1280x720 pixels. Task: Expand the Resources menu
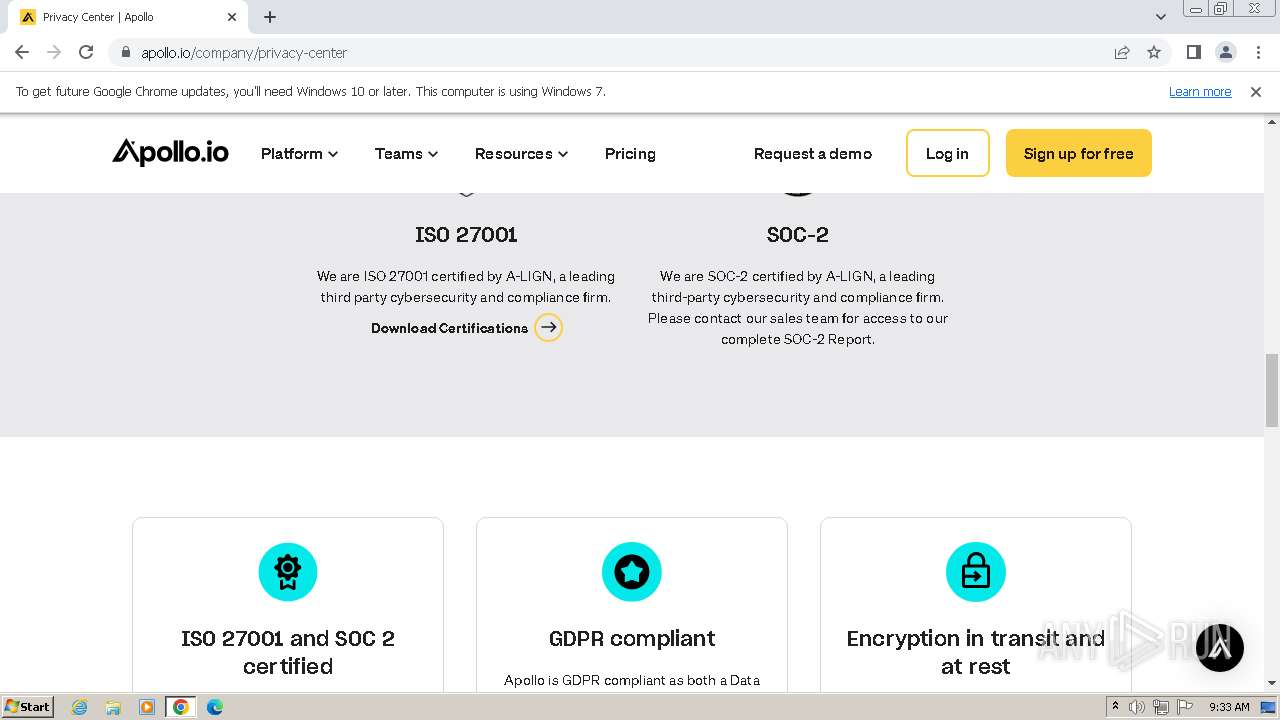click(x=521, y=153)
